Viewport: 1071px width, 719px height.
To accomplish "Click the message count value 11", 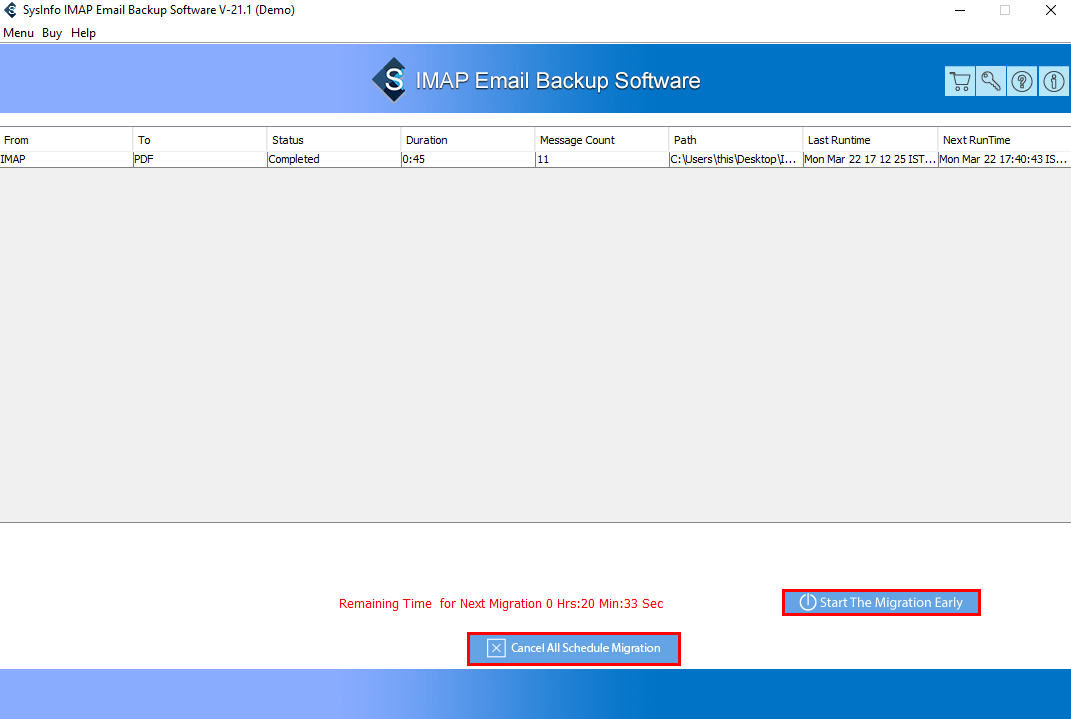I will 602,159.
